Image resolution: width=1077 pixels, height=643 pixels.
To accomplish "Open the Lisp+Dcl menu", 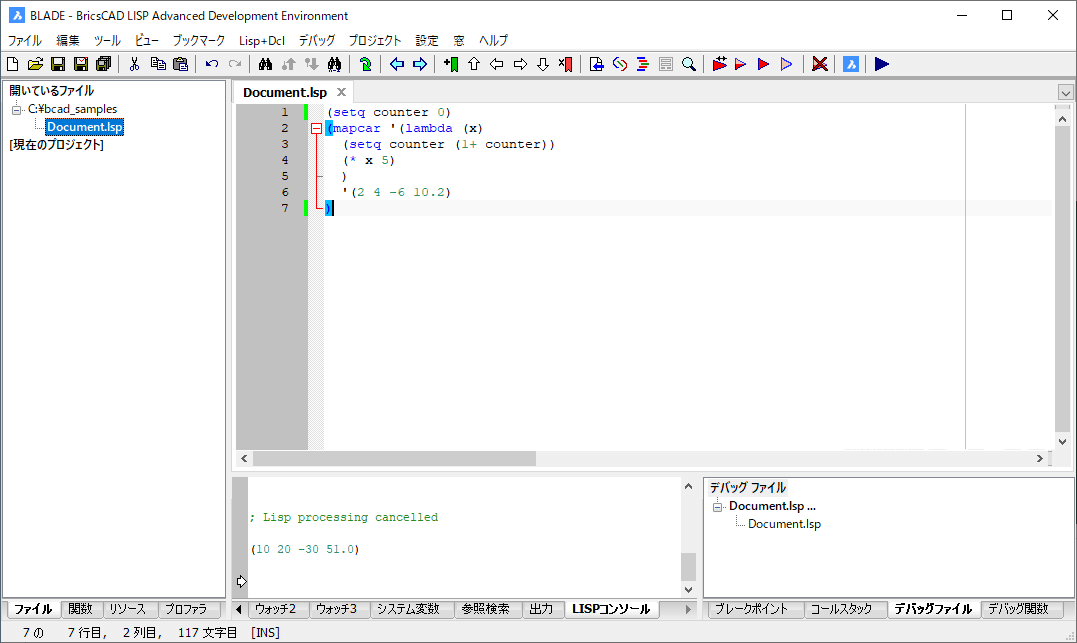I will 262,41.
